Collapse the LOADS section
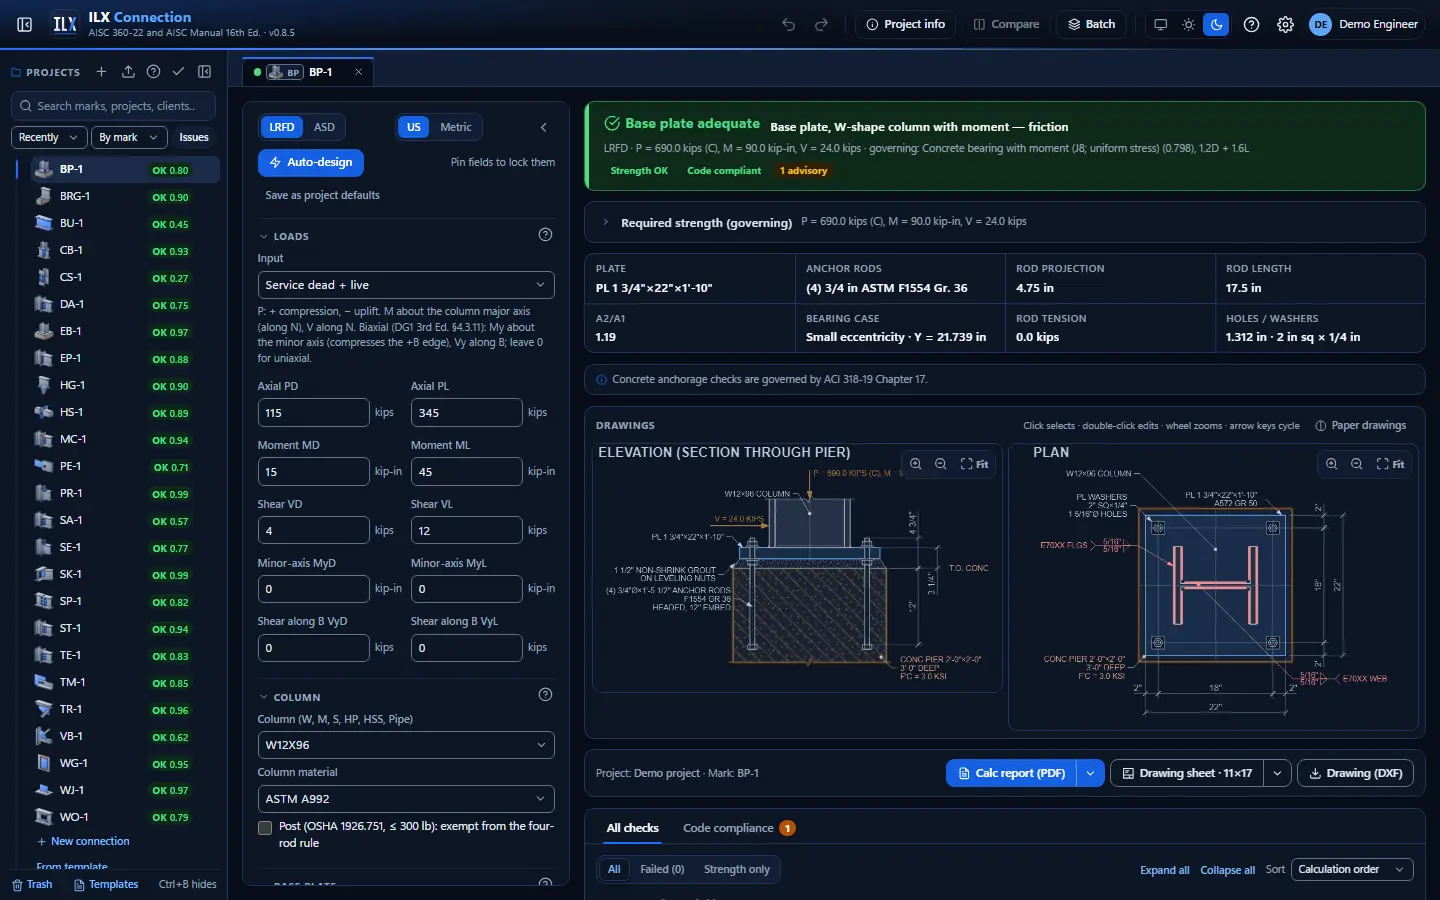 [x=285, y=237]
